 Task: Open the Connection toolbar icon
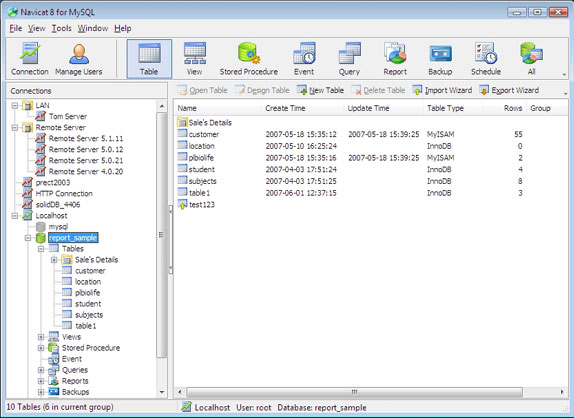[x=30, y=59]
